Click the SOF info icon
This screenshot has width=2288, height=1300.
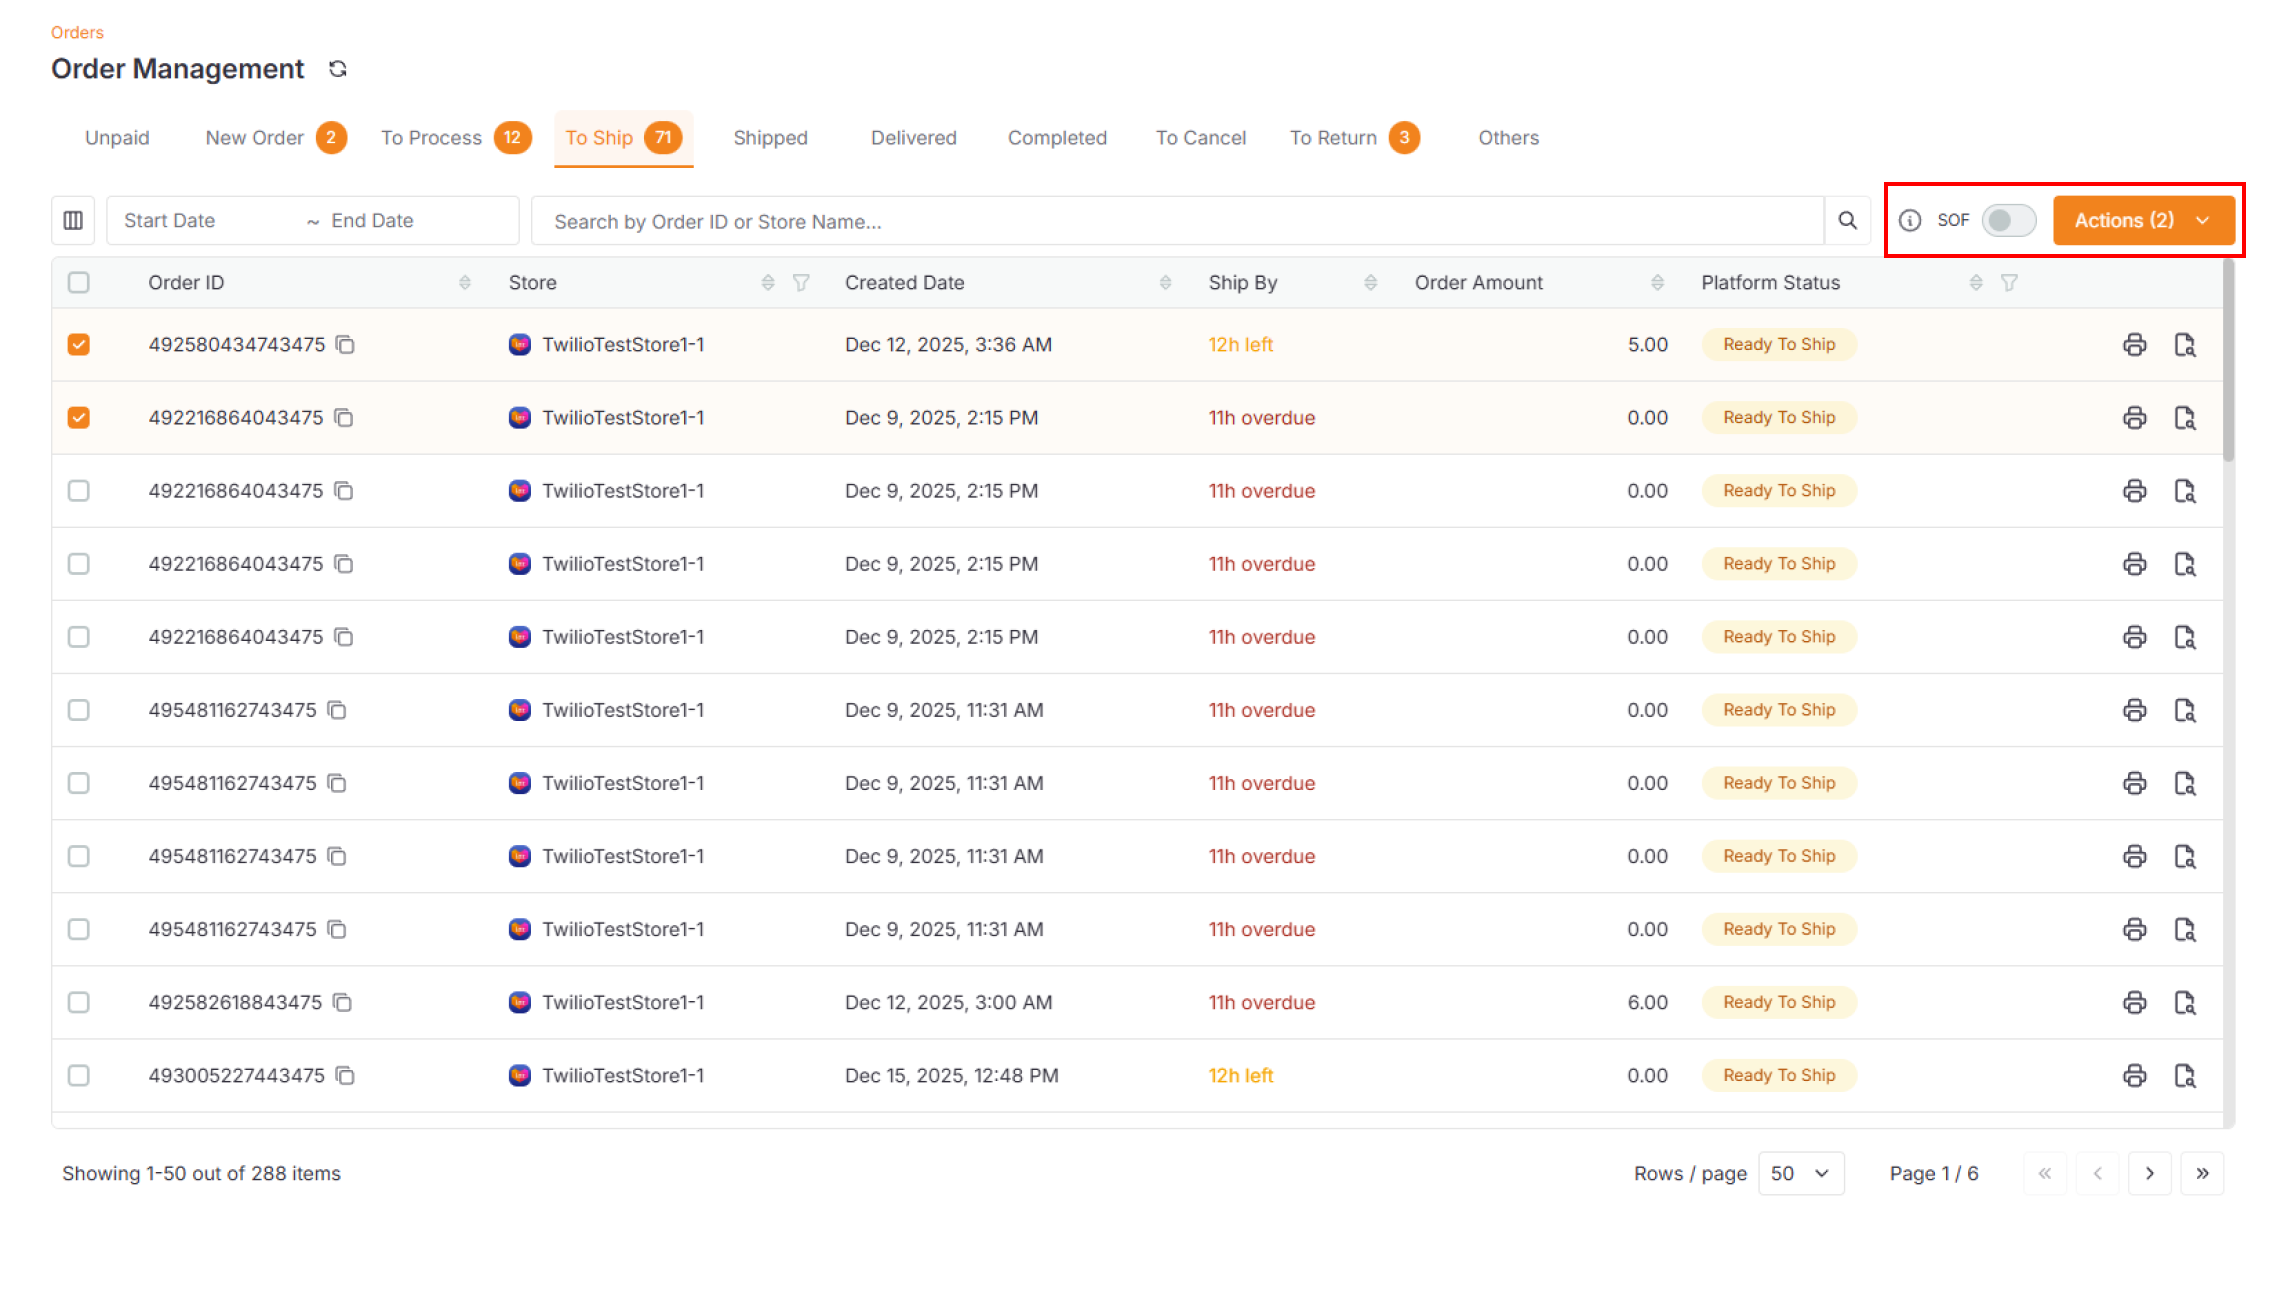(1910, 221)
